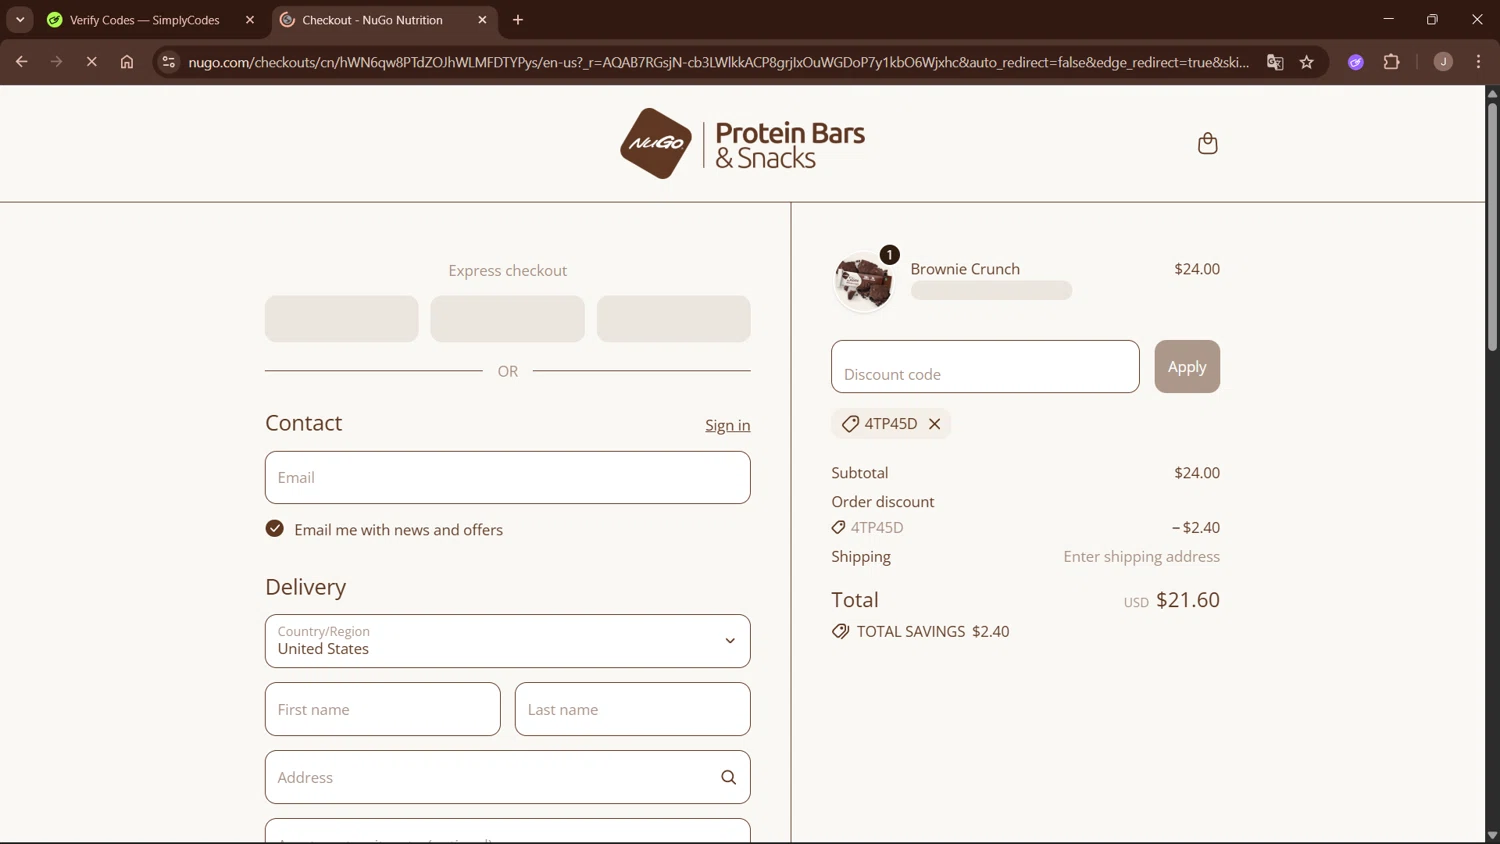View site information icon in address bar

[169, 62]
